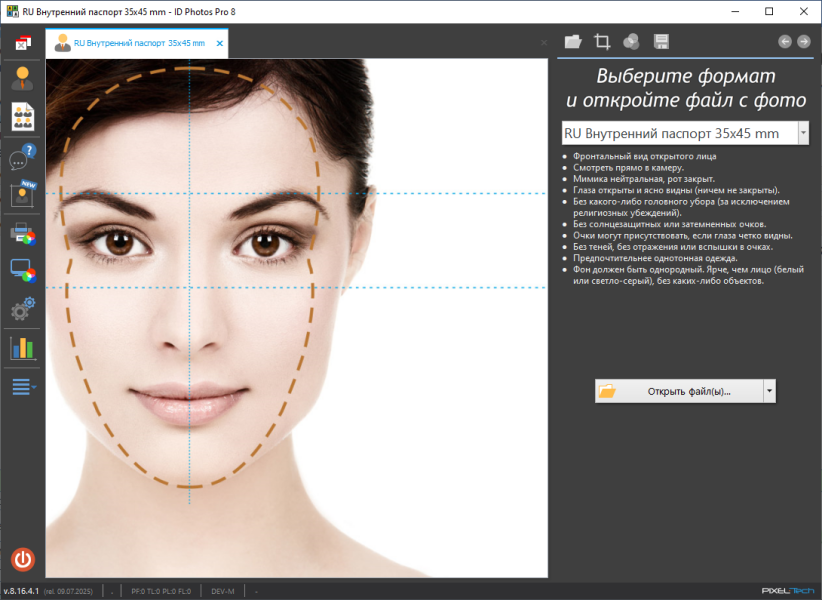Open the monitor color calibration icon

23,271
